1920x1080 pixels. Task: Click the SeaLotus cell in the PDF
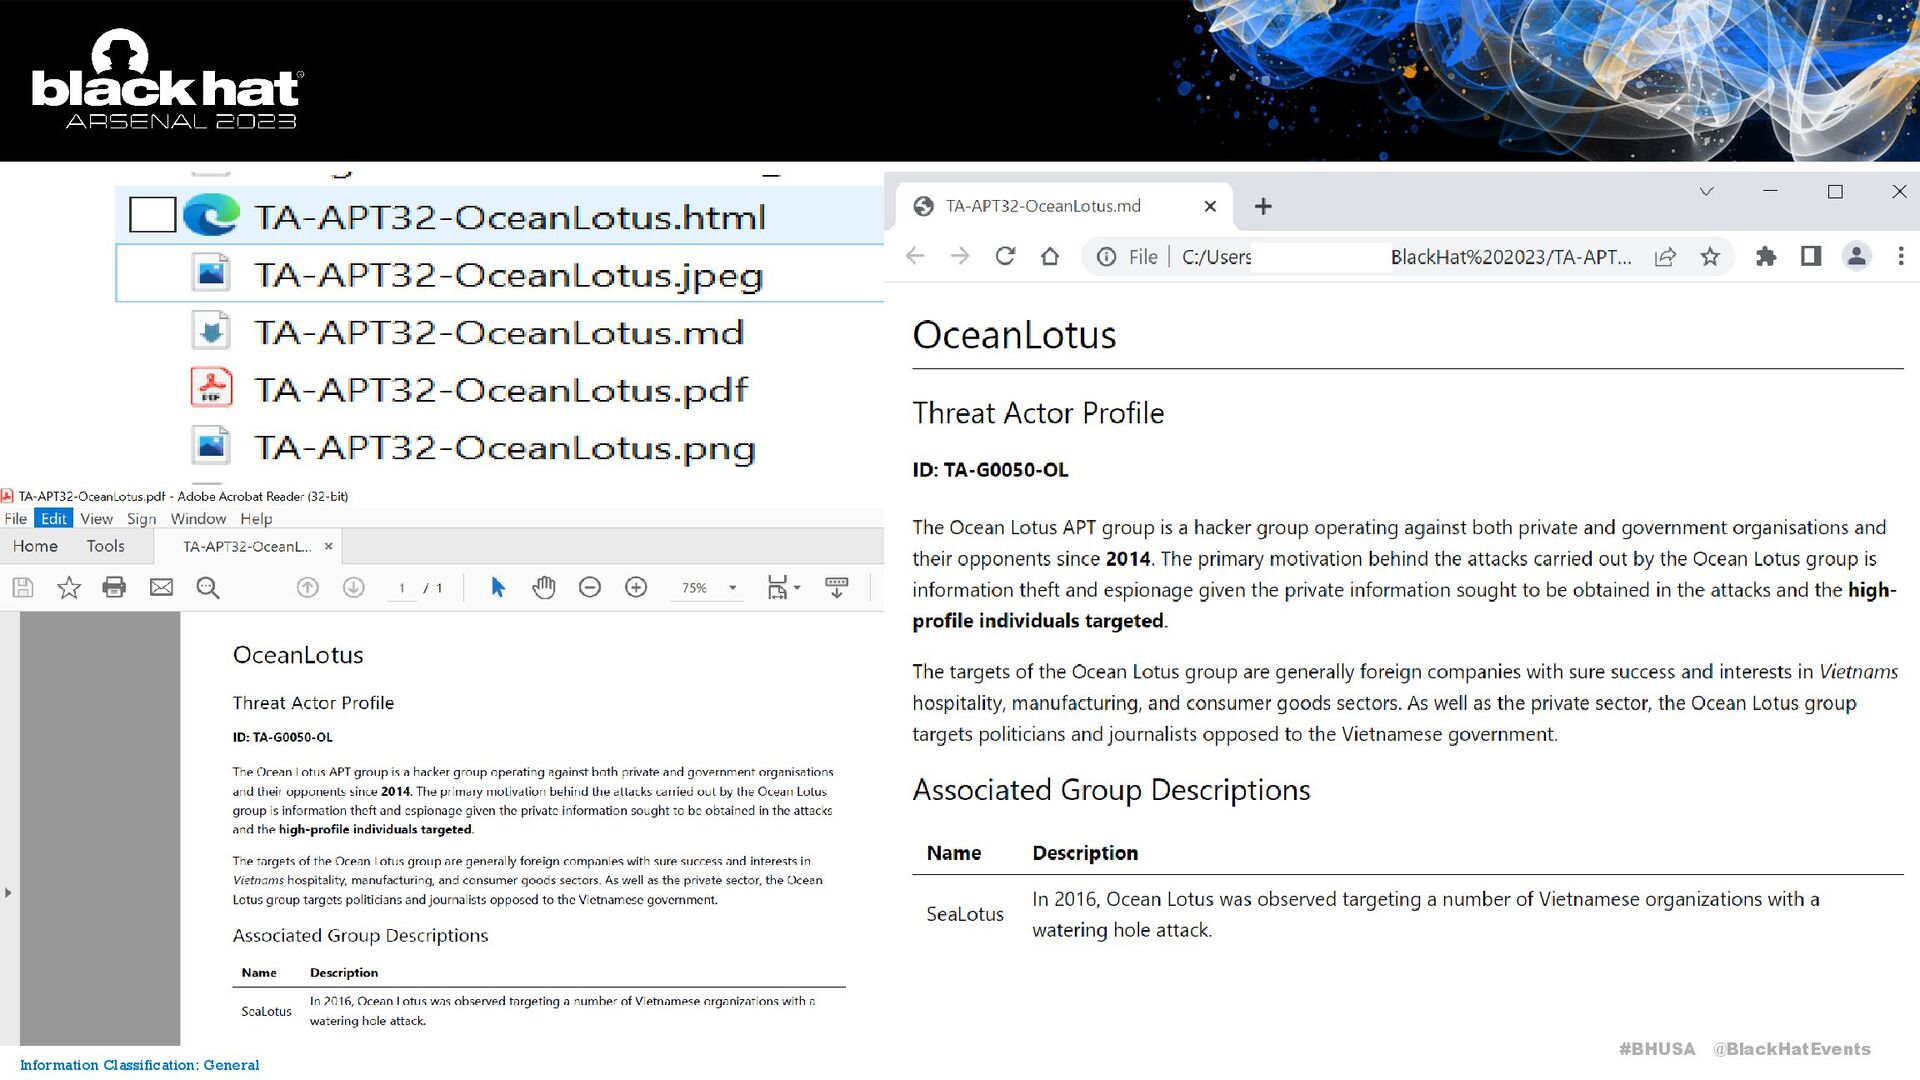266,1011
